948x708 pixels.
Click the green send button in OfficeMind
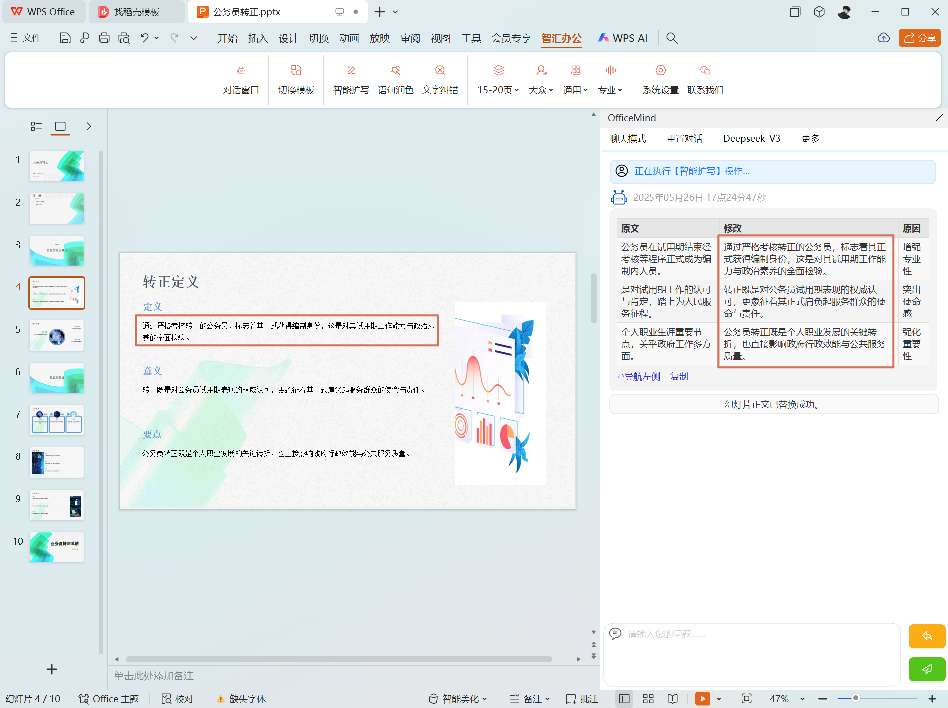click(927, 669)
